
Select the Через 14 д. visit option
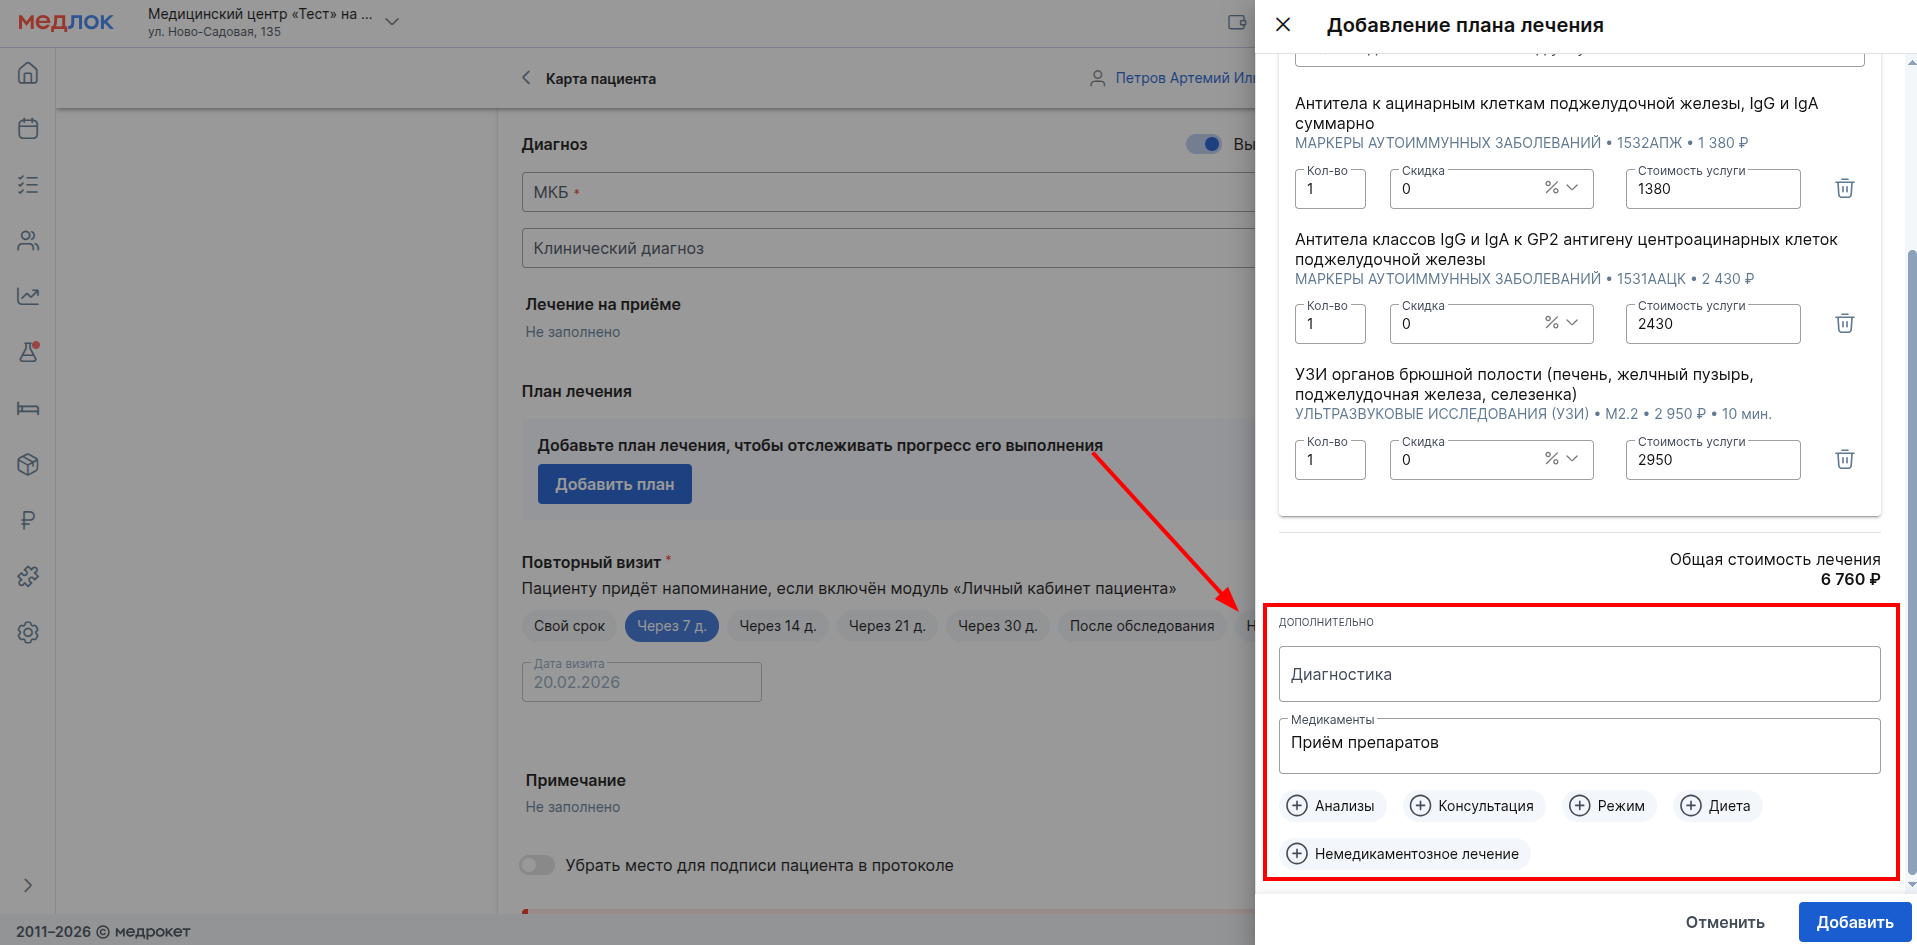click(777, 626)
